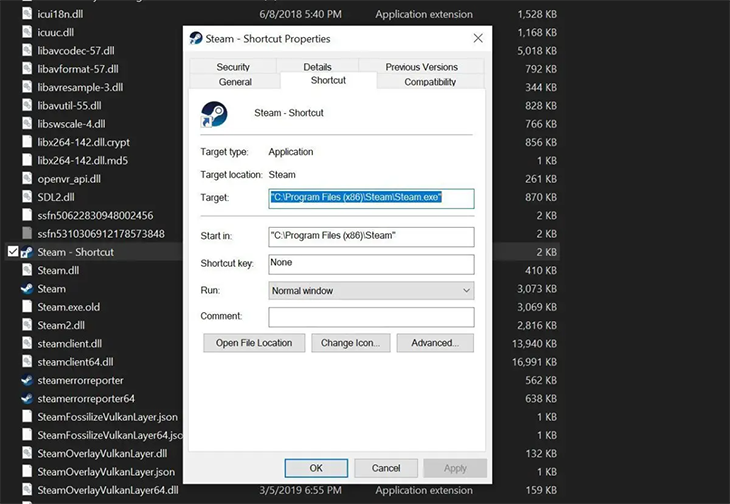This screenshot has height=504, width=730.
Task: Click inside the Target path field
Action: (x=372, y=198)
